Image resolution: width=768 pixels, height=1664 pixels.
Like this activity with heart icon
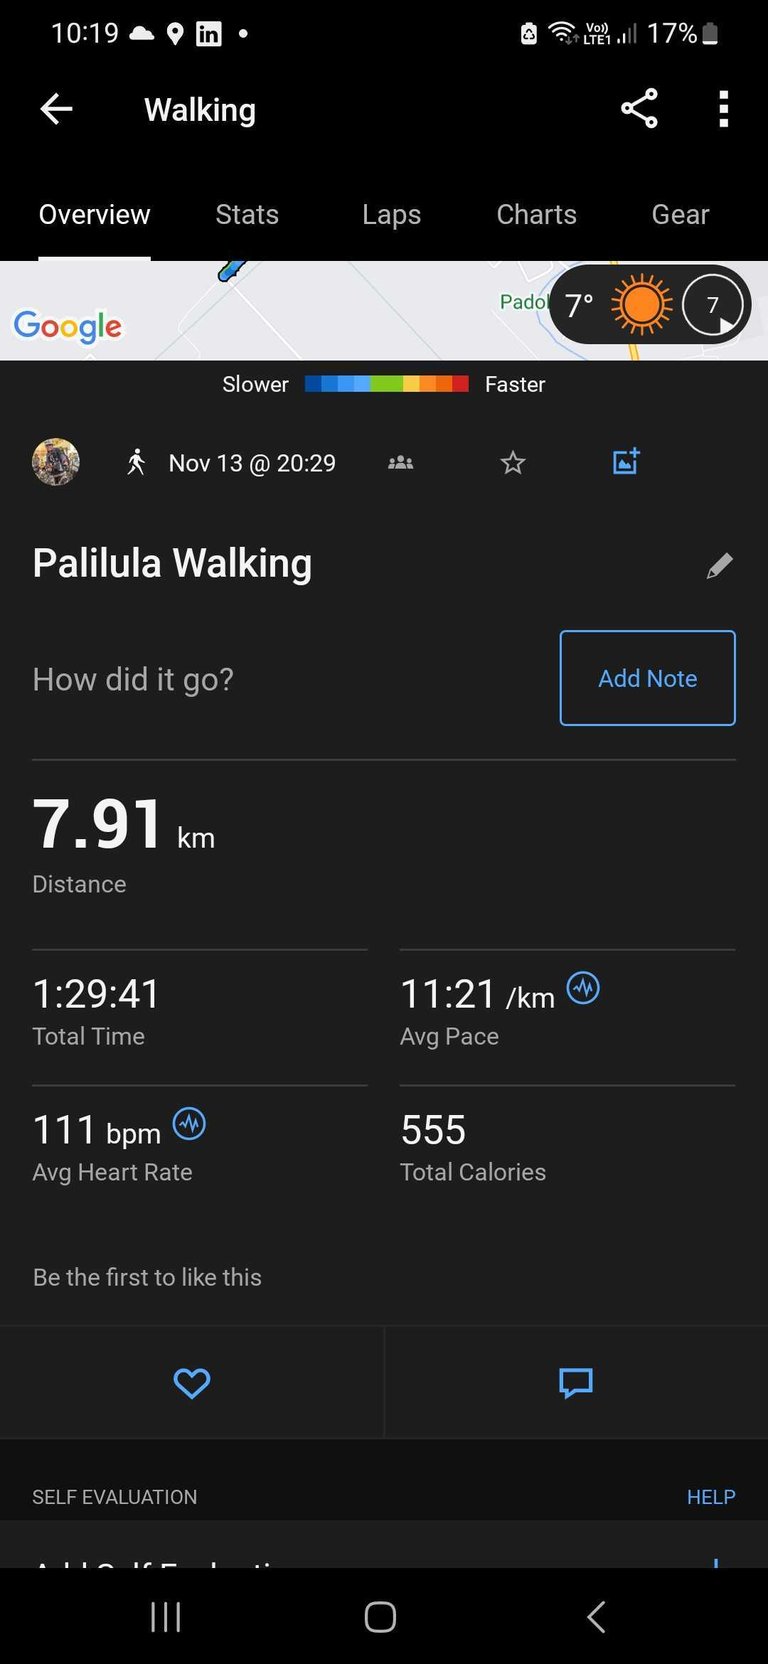click(191, 1383)
